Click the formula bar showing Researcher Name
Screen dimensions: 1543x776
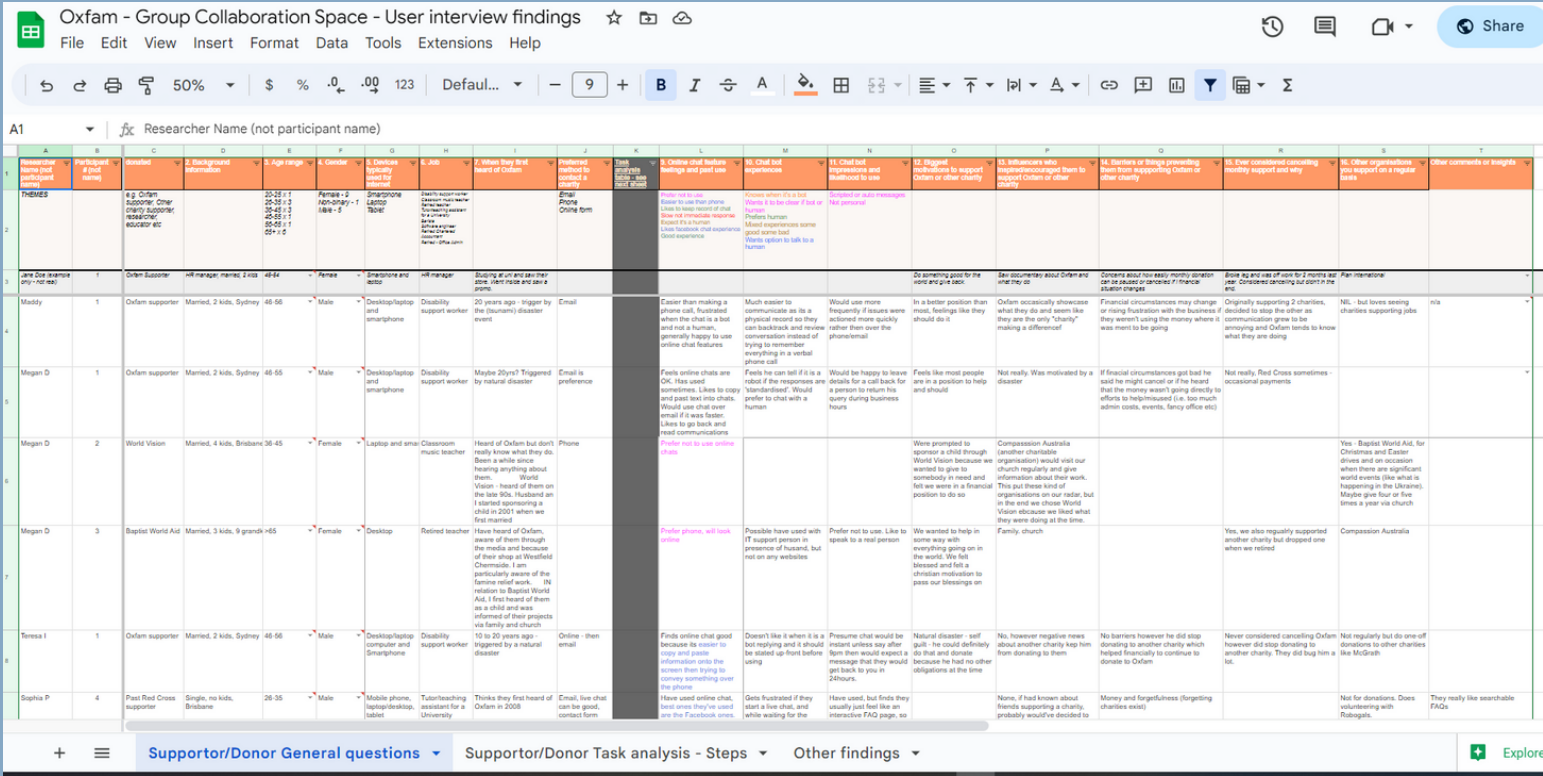[x=262, y=129]
